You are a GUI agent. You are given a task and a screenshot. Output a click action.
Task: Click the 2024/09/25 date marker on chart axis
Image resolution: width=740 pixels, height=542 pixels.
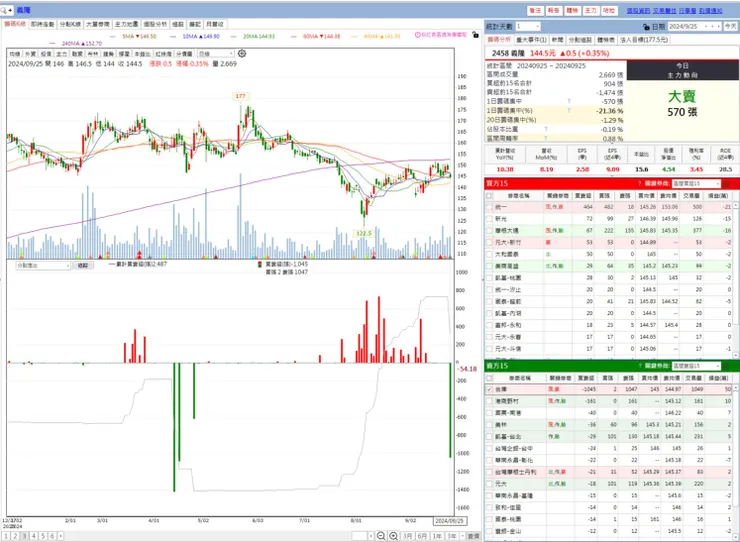[449, 521]
